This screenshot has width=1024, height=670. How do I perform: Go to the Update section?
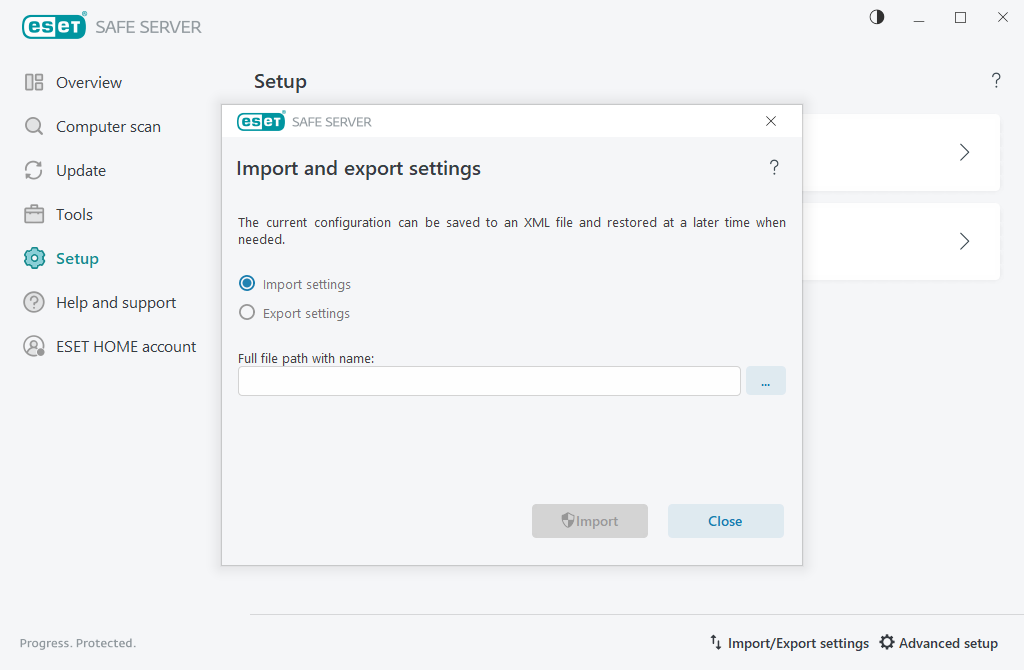[81, 170]
